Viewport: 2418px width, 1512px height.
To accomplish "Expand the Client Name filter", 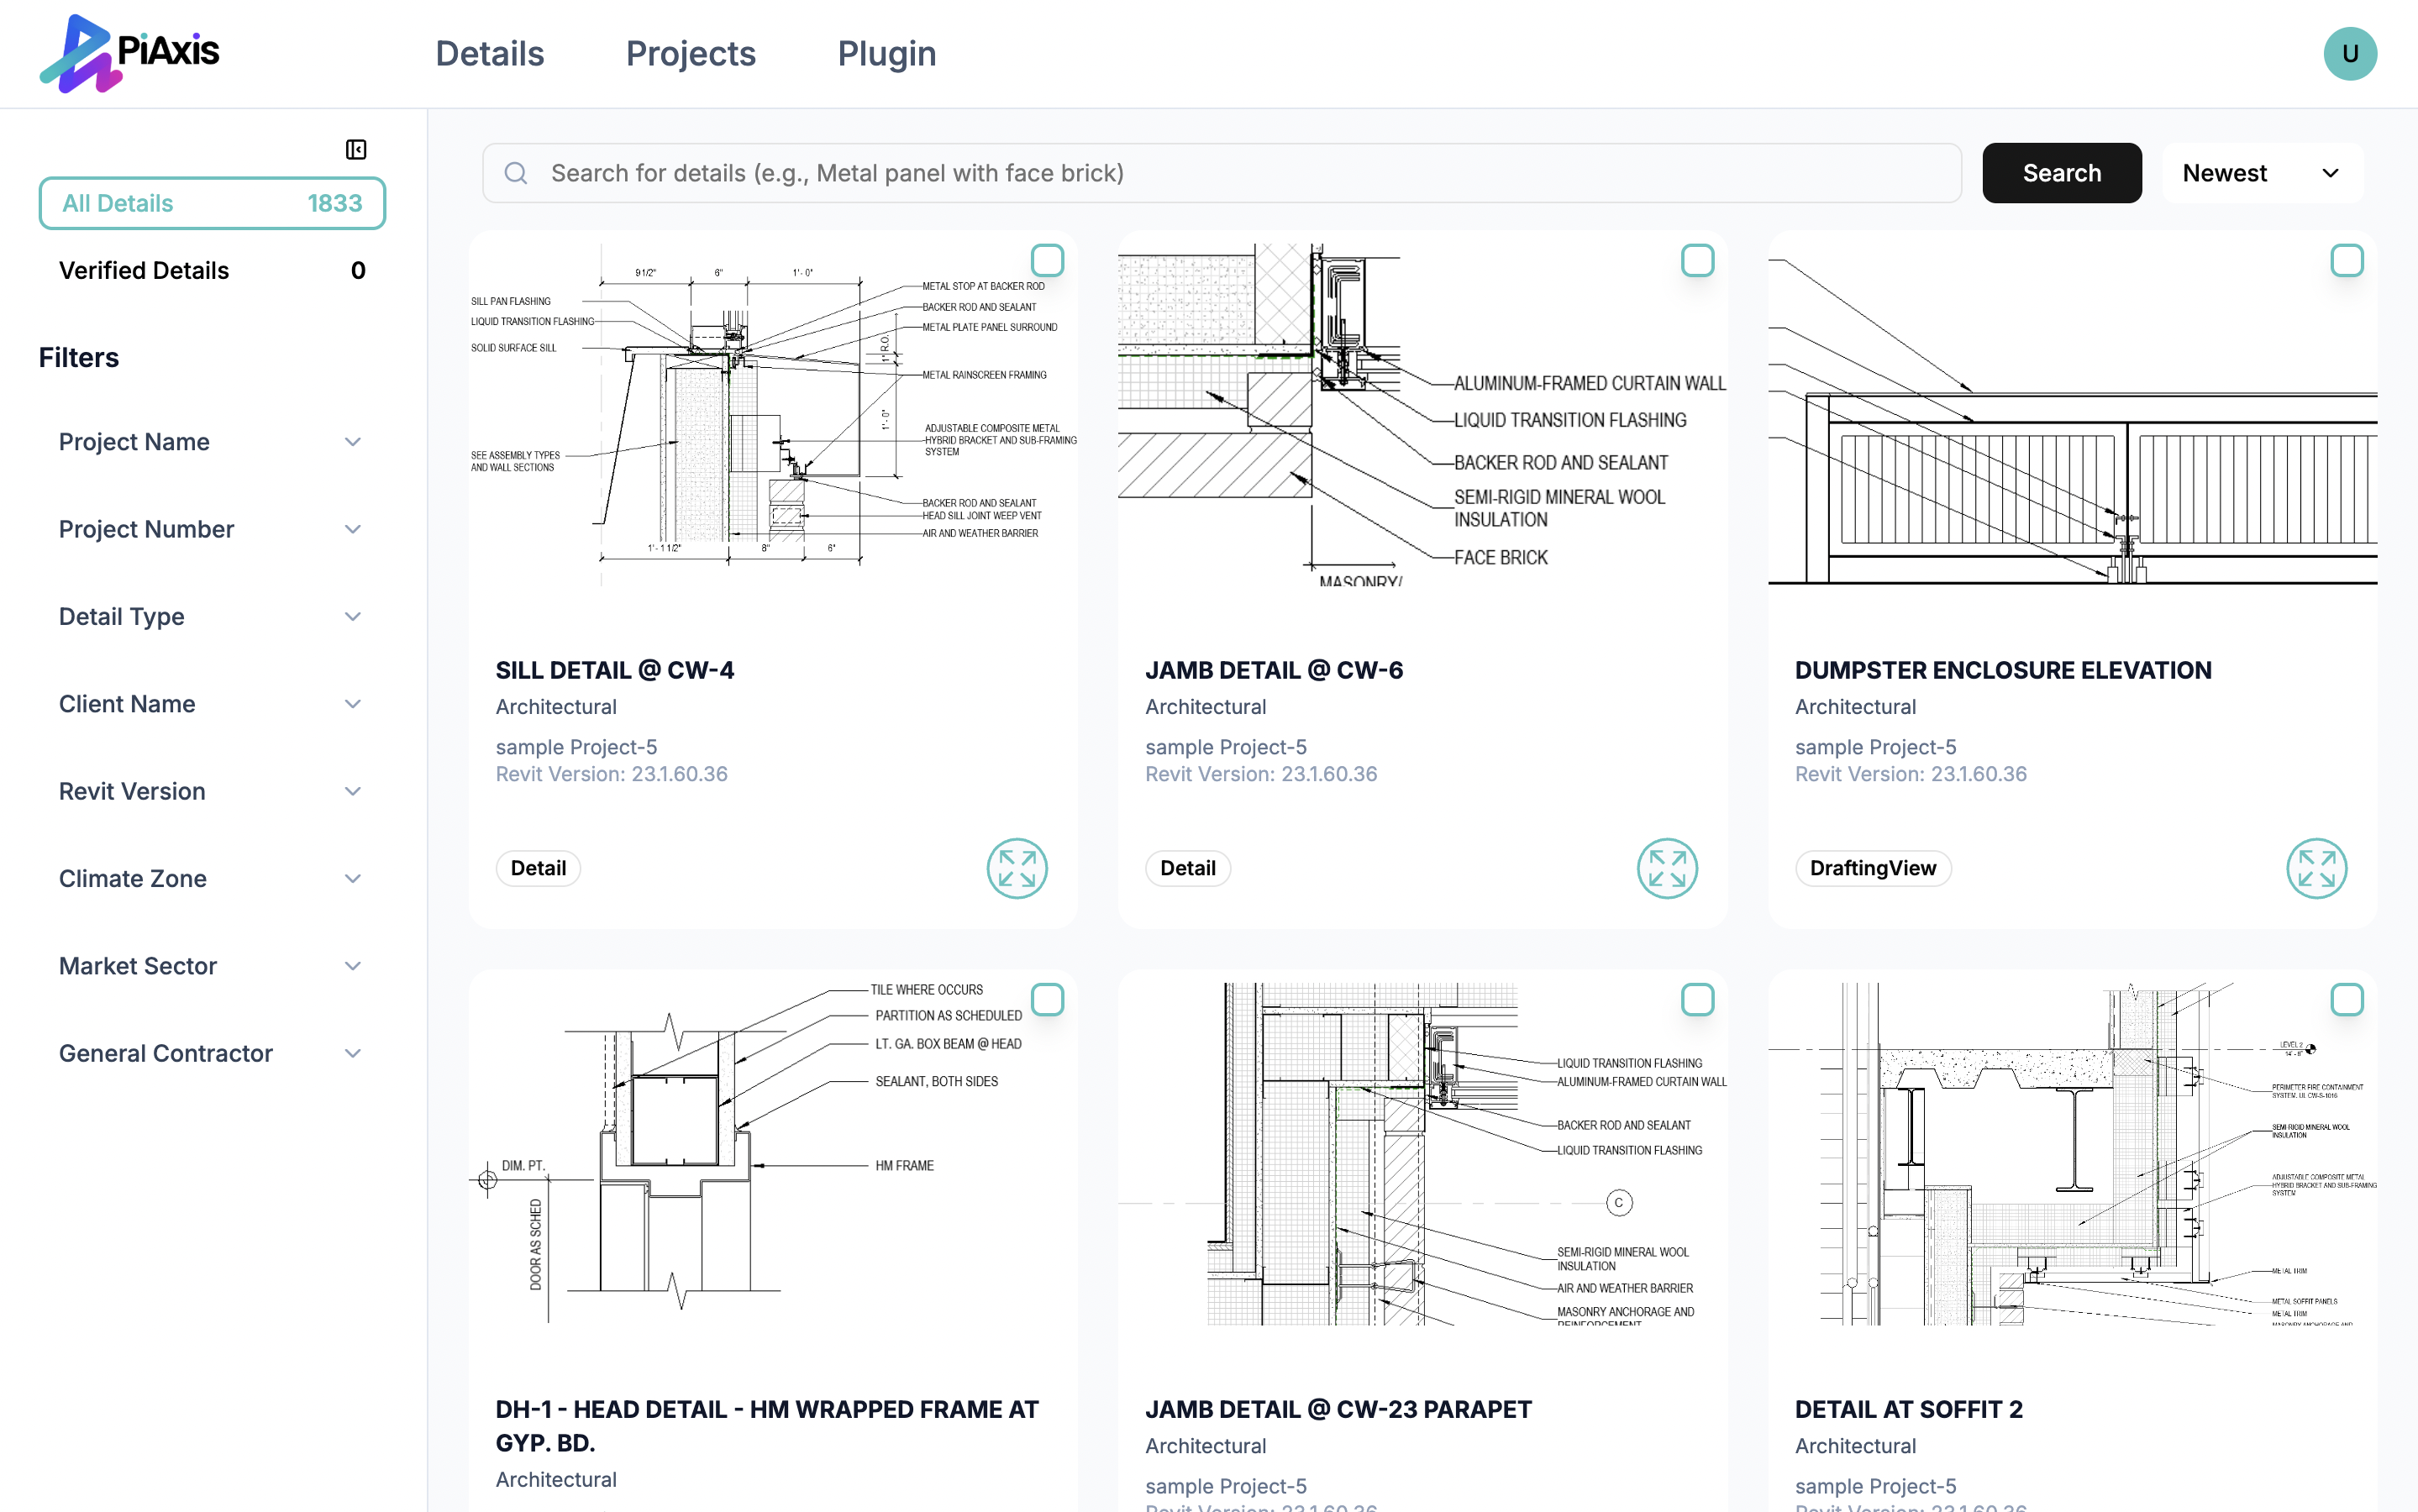I will pos(211,704).
